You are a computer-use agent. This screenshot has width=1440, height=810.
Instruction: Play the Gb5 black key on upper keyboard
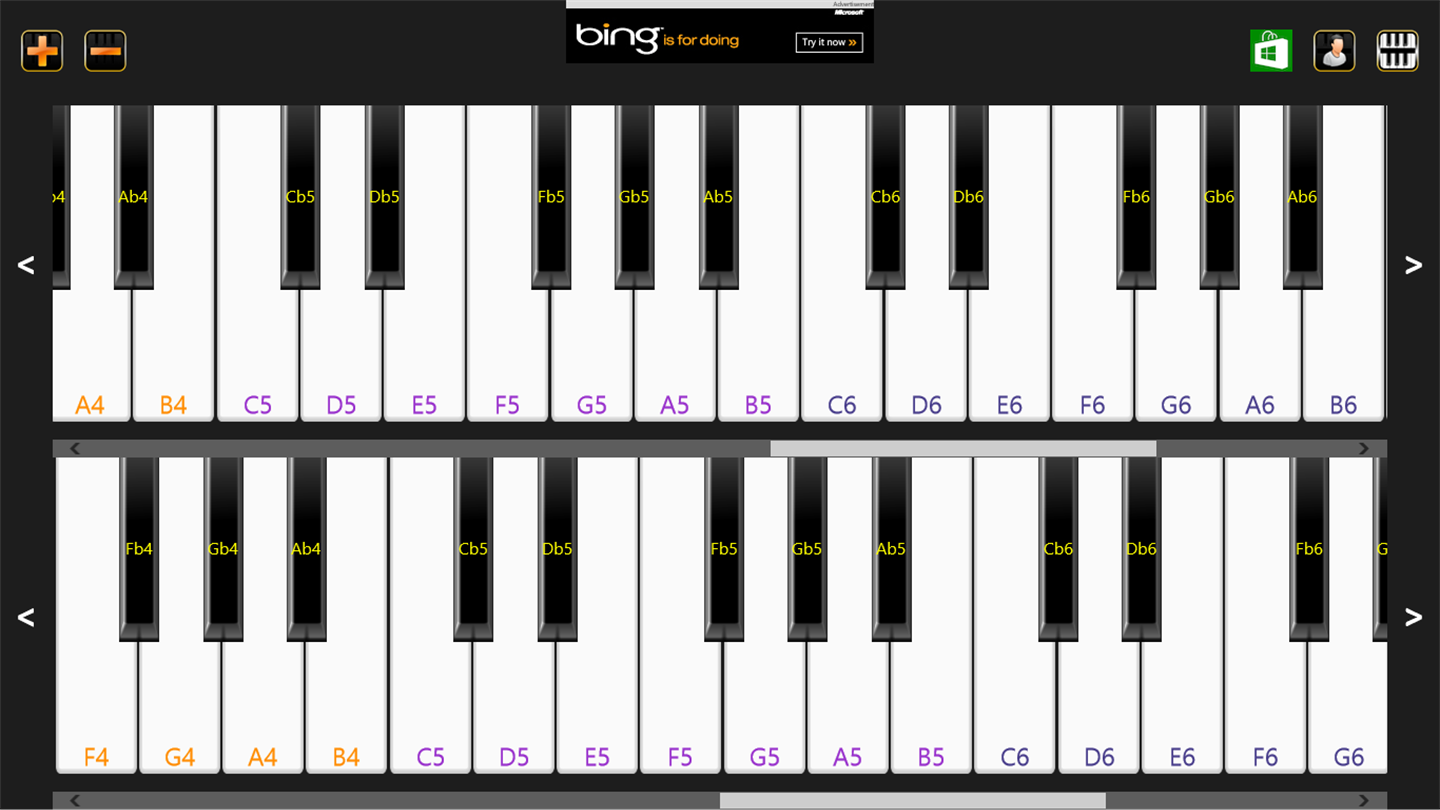click(634, 197)
